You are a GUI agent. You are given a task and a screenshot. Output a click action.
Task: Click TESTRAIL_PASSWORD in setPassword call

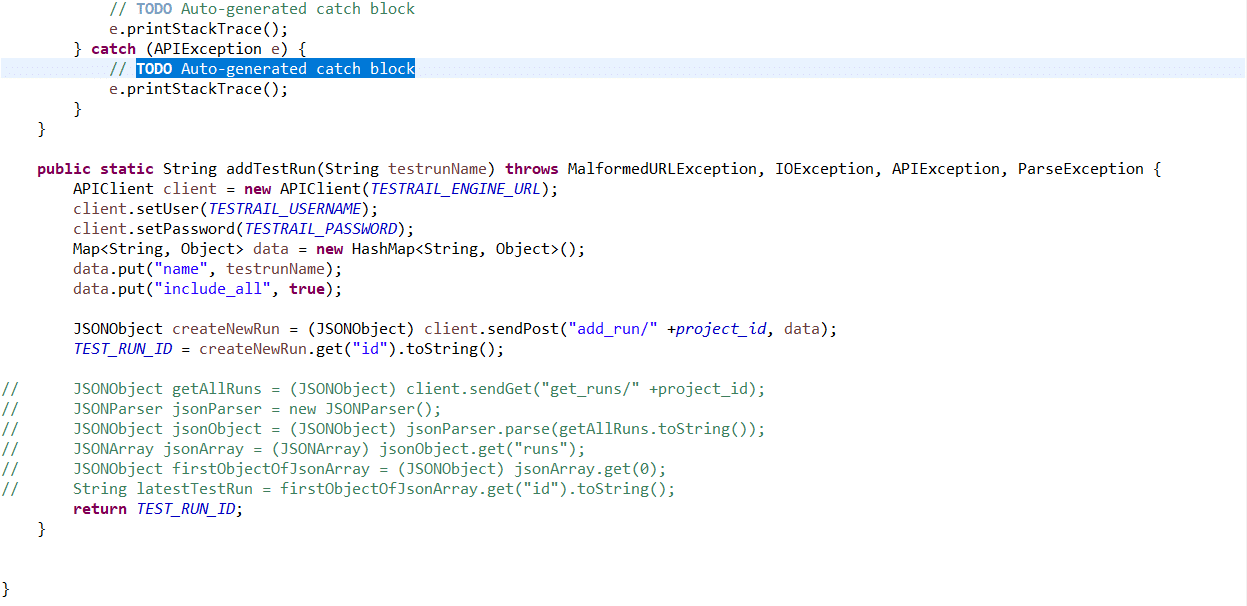tap(320, 229)
